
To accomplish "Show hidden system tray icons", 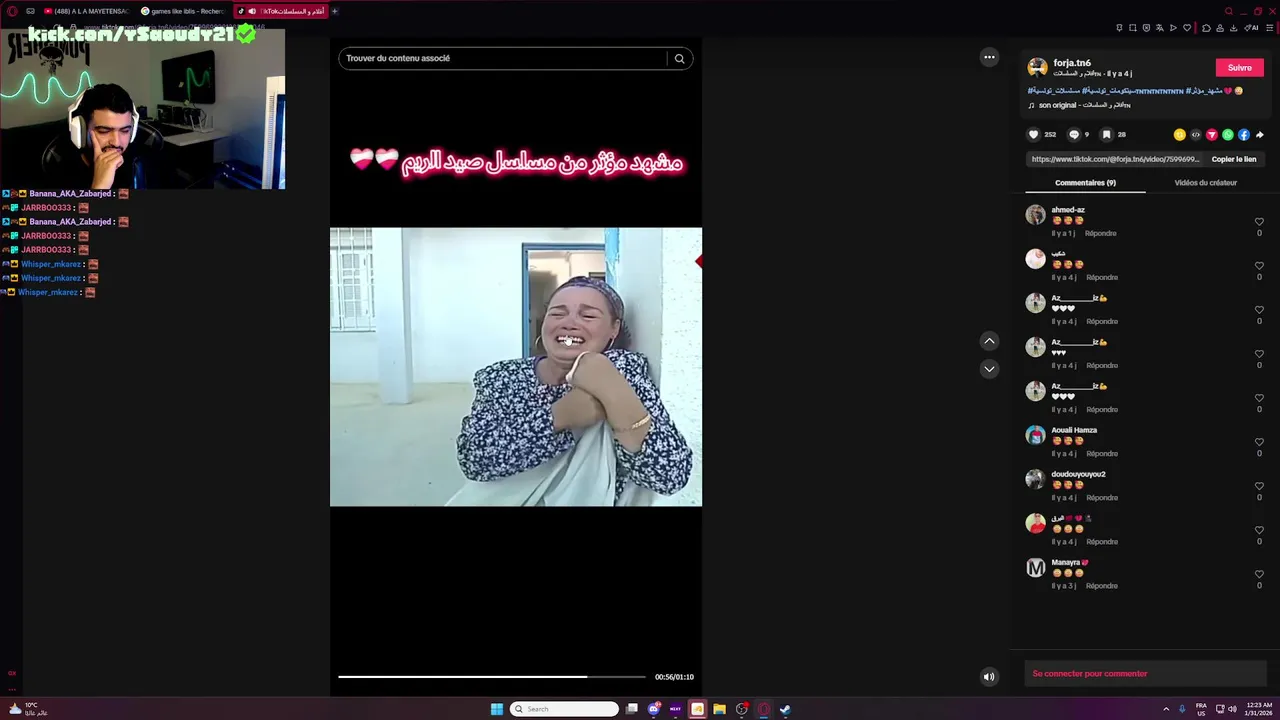I will click(x=1166, y=709).
